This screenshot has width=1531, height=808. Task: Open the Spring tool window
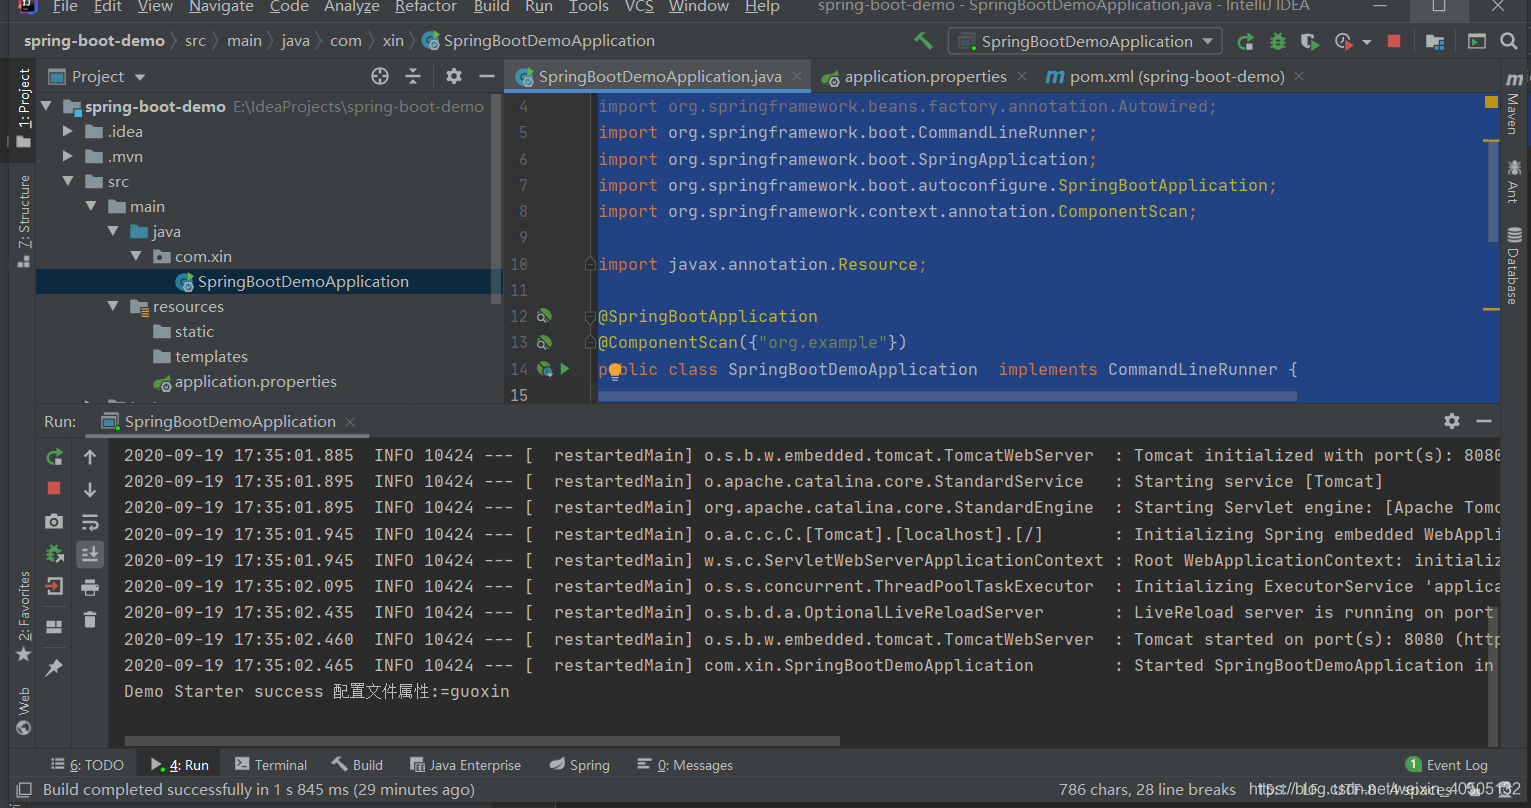(580, 765)
